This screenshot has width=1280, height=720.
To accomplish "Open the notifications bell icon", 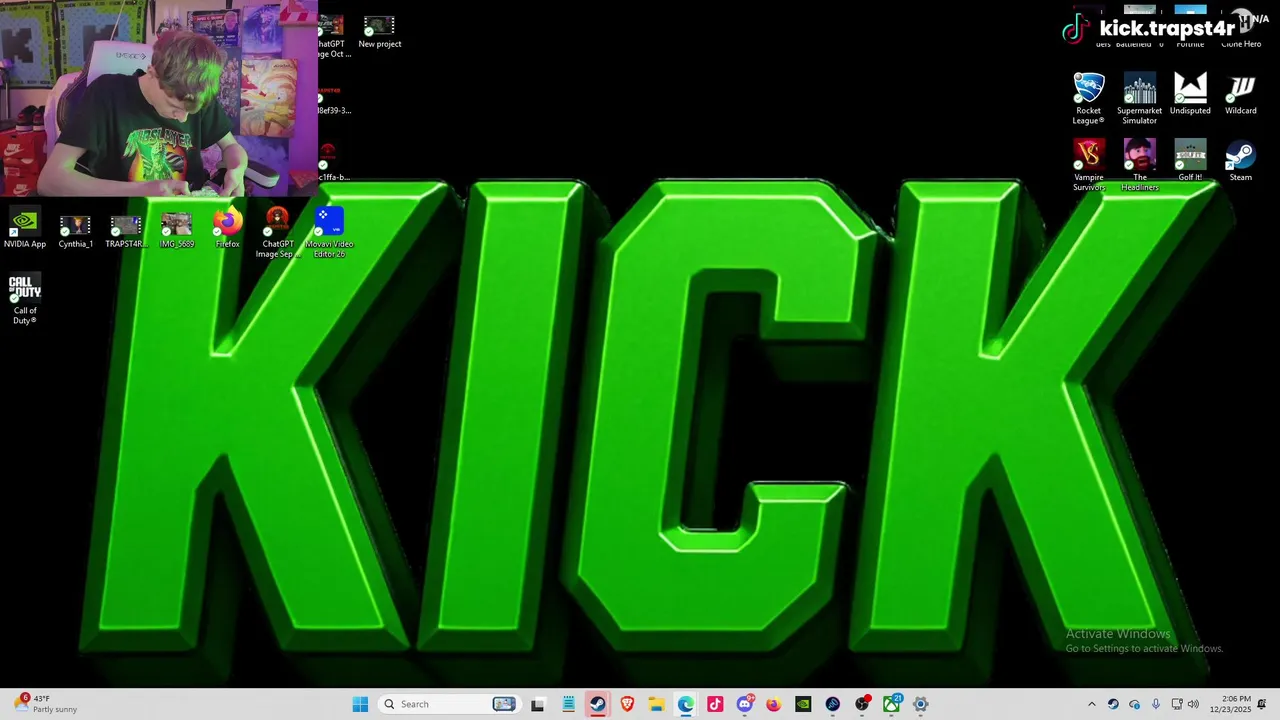I will pyautogui.click(x=1262, y=704).
